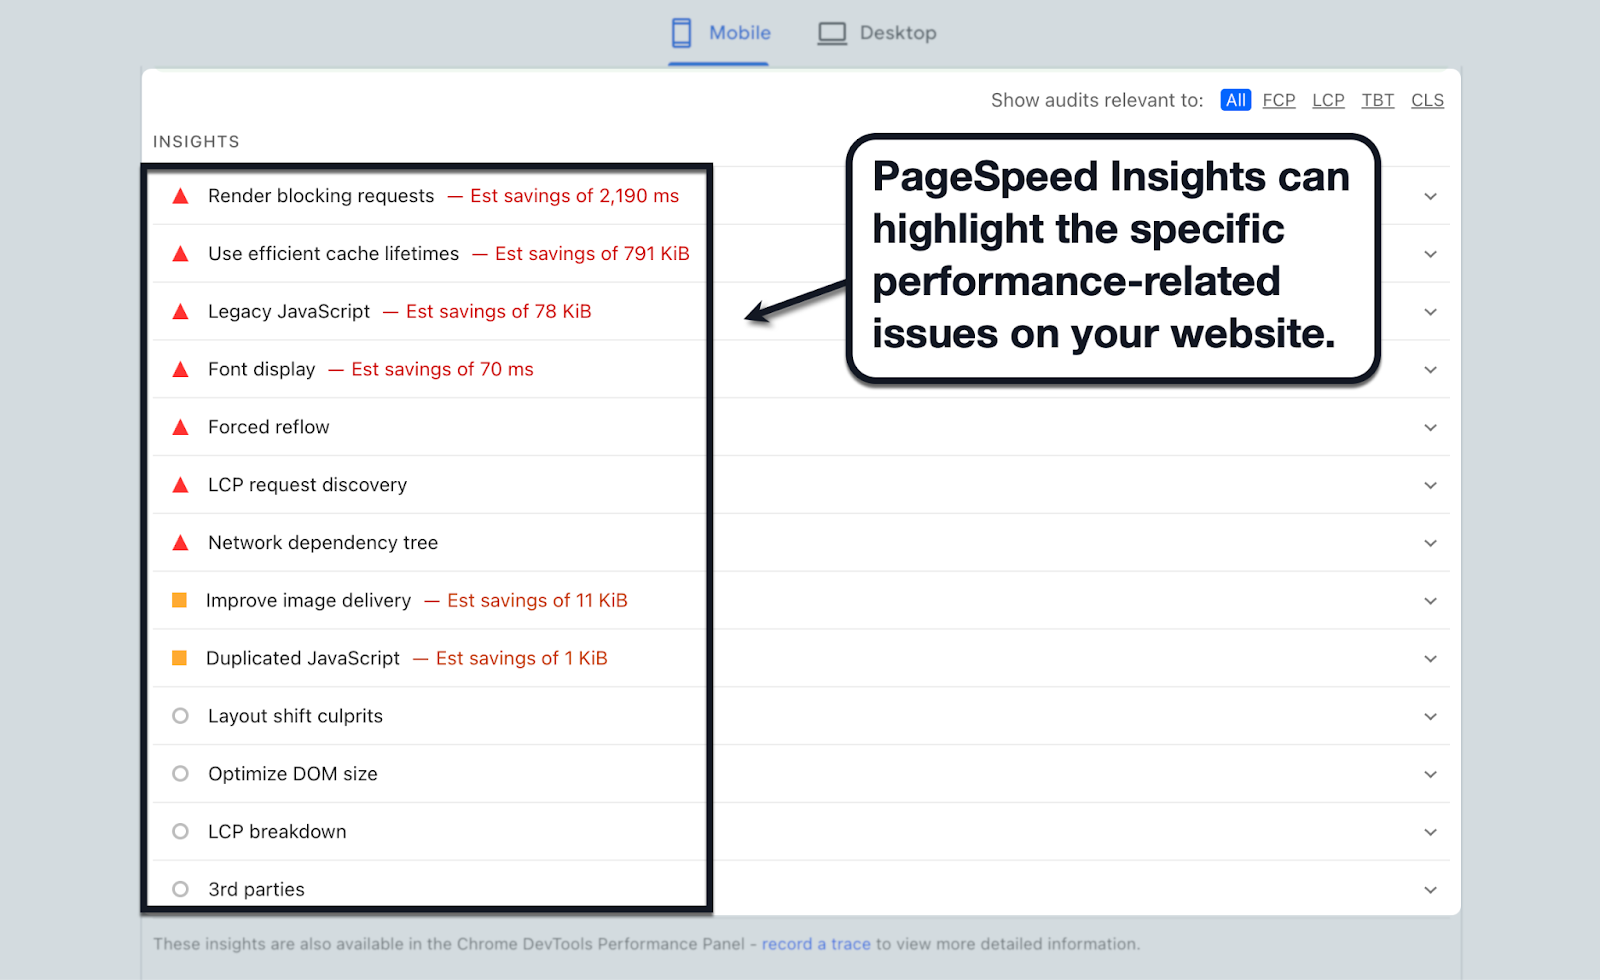Expand the Duplicated JavaScript chevron
This screenshot has height=980, width=1600.
tap(1431, 659)
